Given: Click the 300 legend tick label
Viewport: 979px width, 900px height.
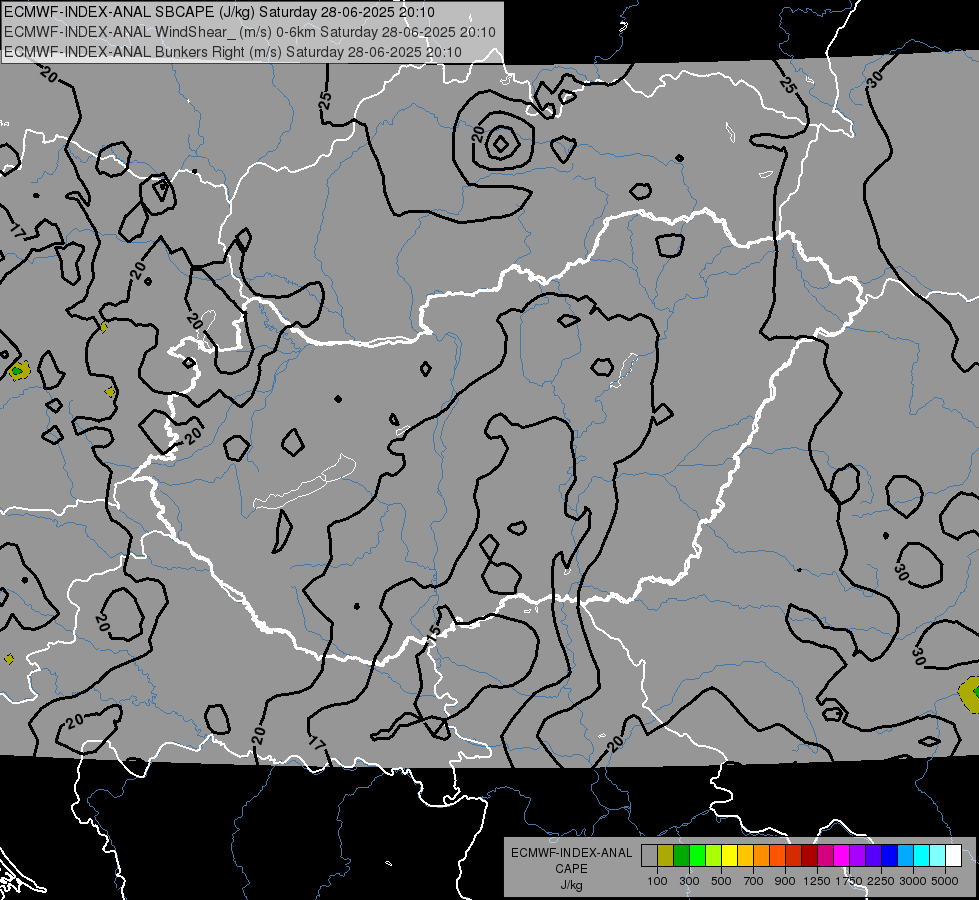Looking at the screenshot, I should [x=689, y=881].
